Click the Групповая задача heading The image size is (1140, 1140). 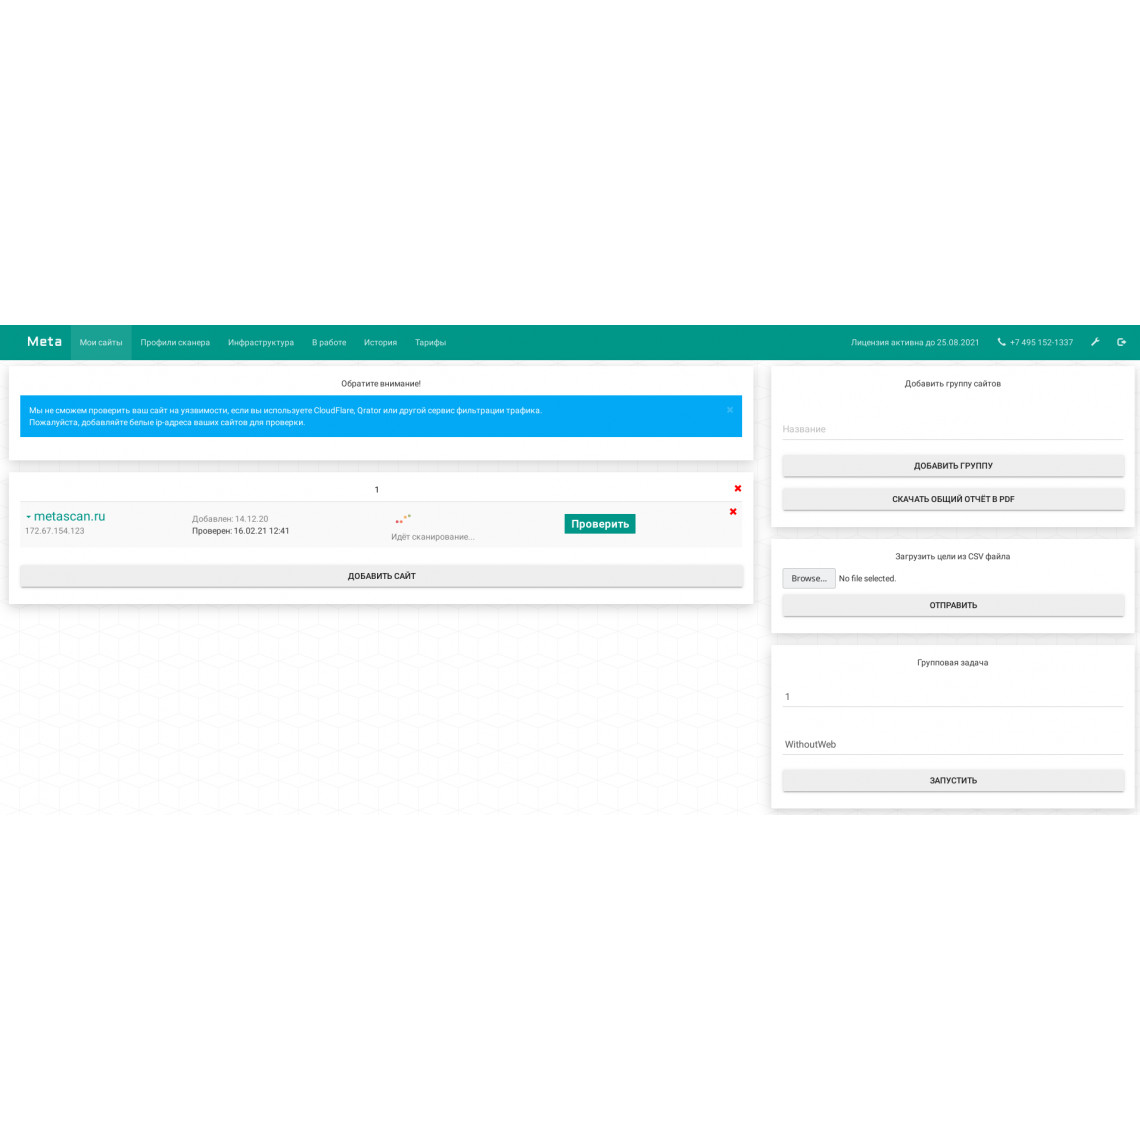952,662
